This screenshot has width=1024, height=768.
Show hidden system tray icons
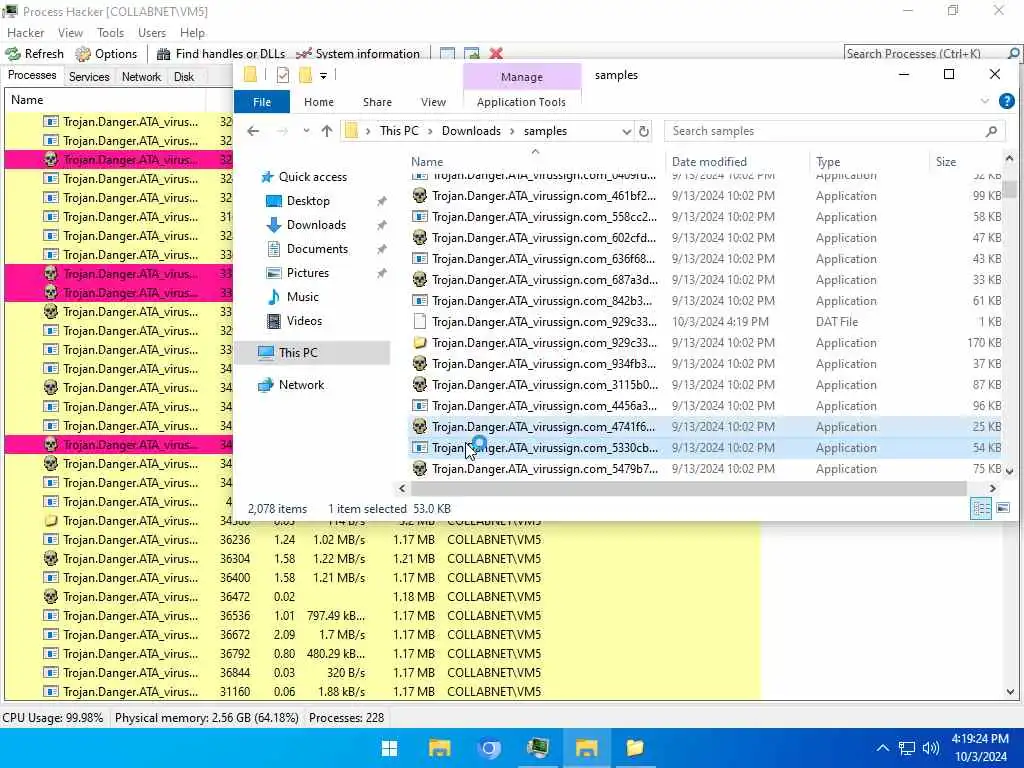click(882, 748)
